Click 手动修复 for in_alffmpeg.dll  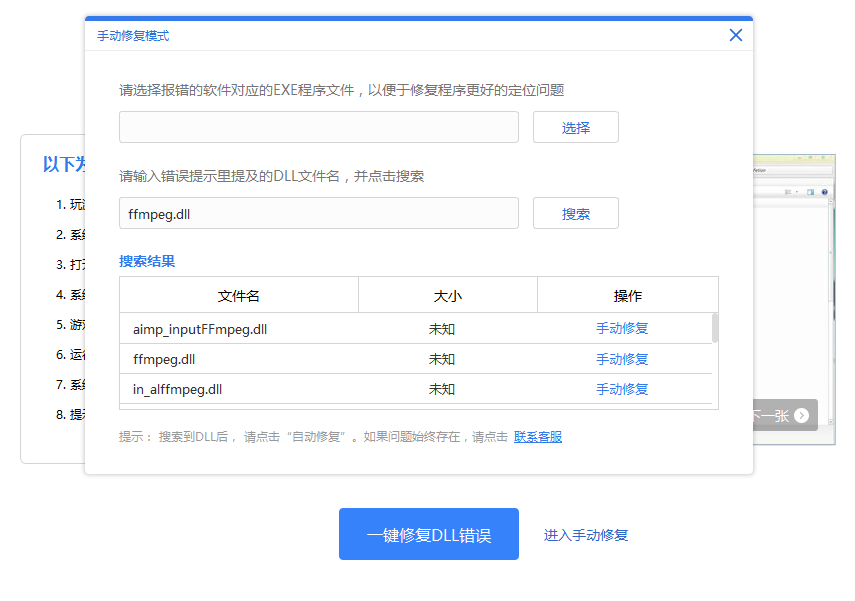click(x=622, y=390)
